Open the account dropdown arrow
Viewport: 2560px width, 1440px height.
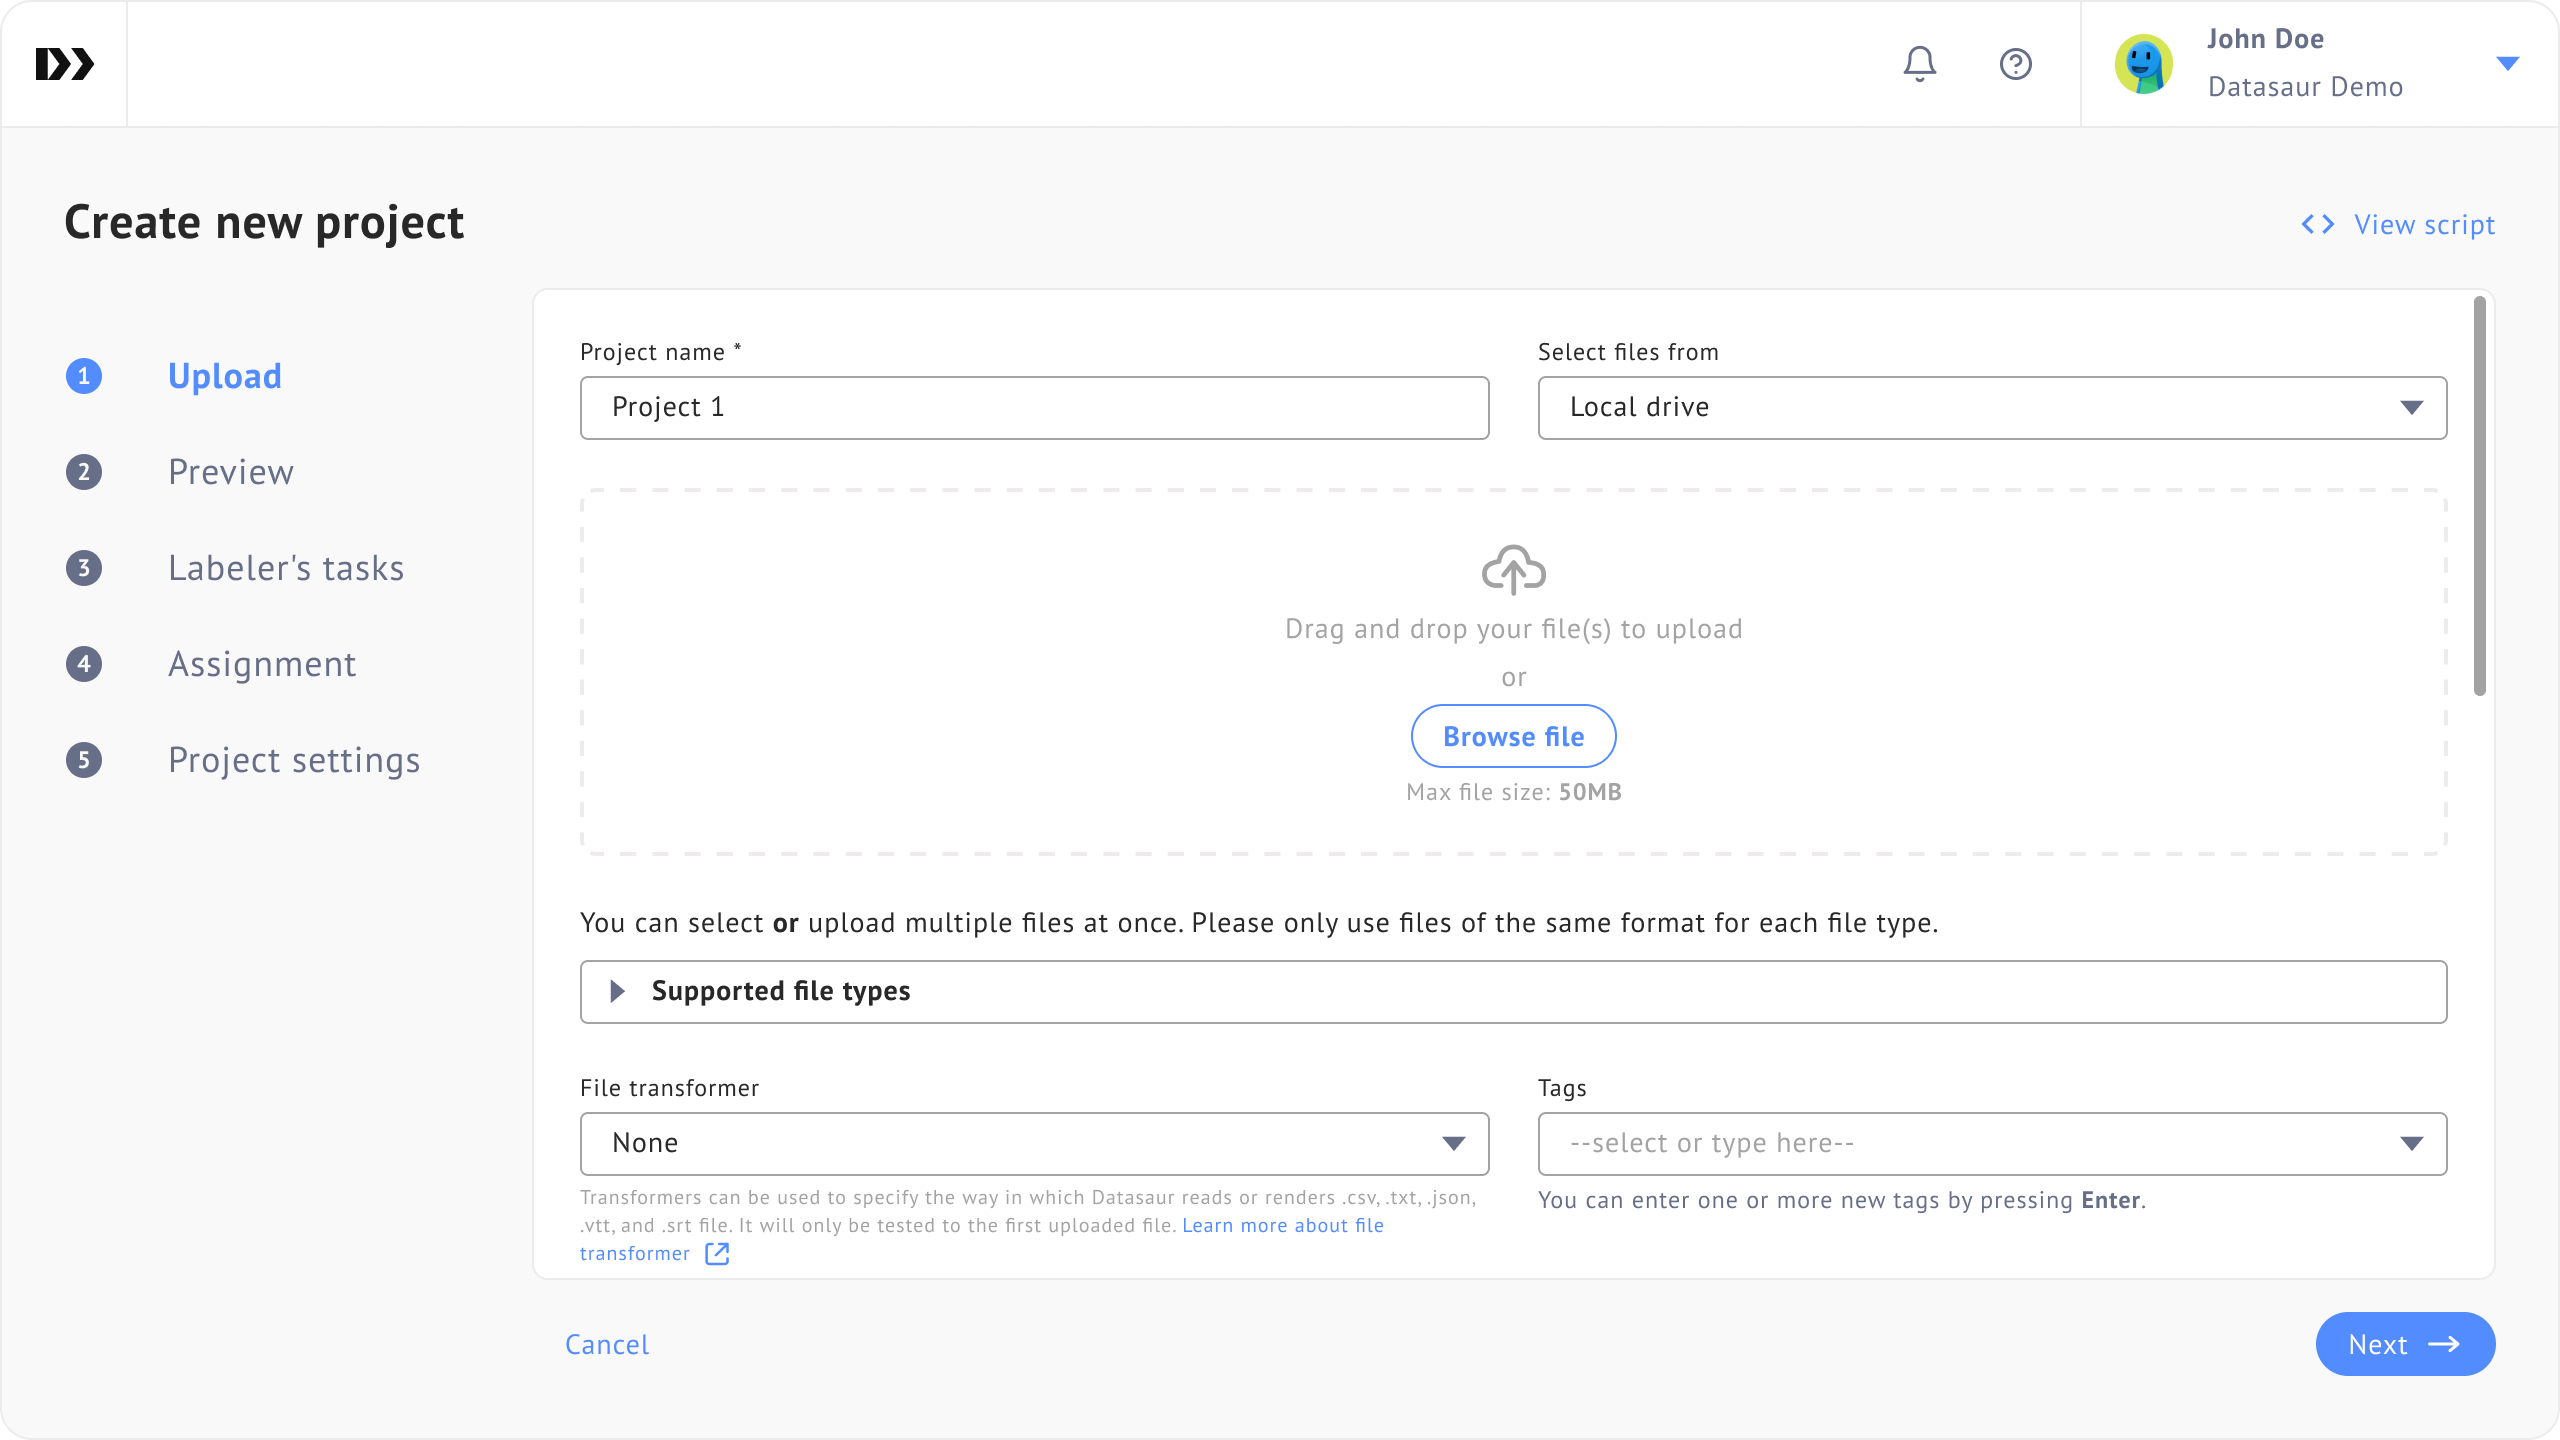coord(2507,64)
